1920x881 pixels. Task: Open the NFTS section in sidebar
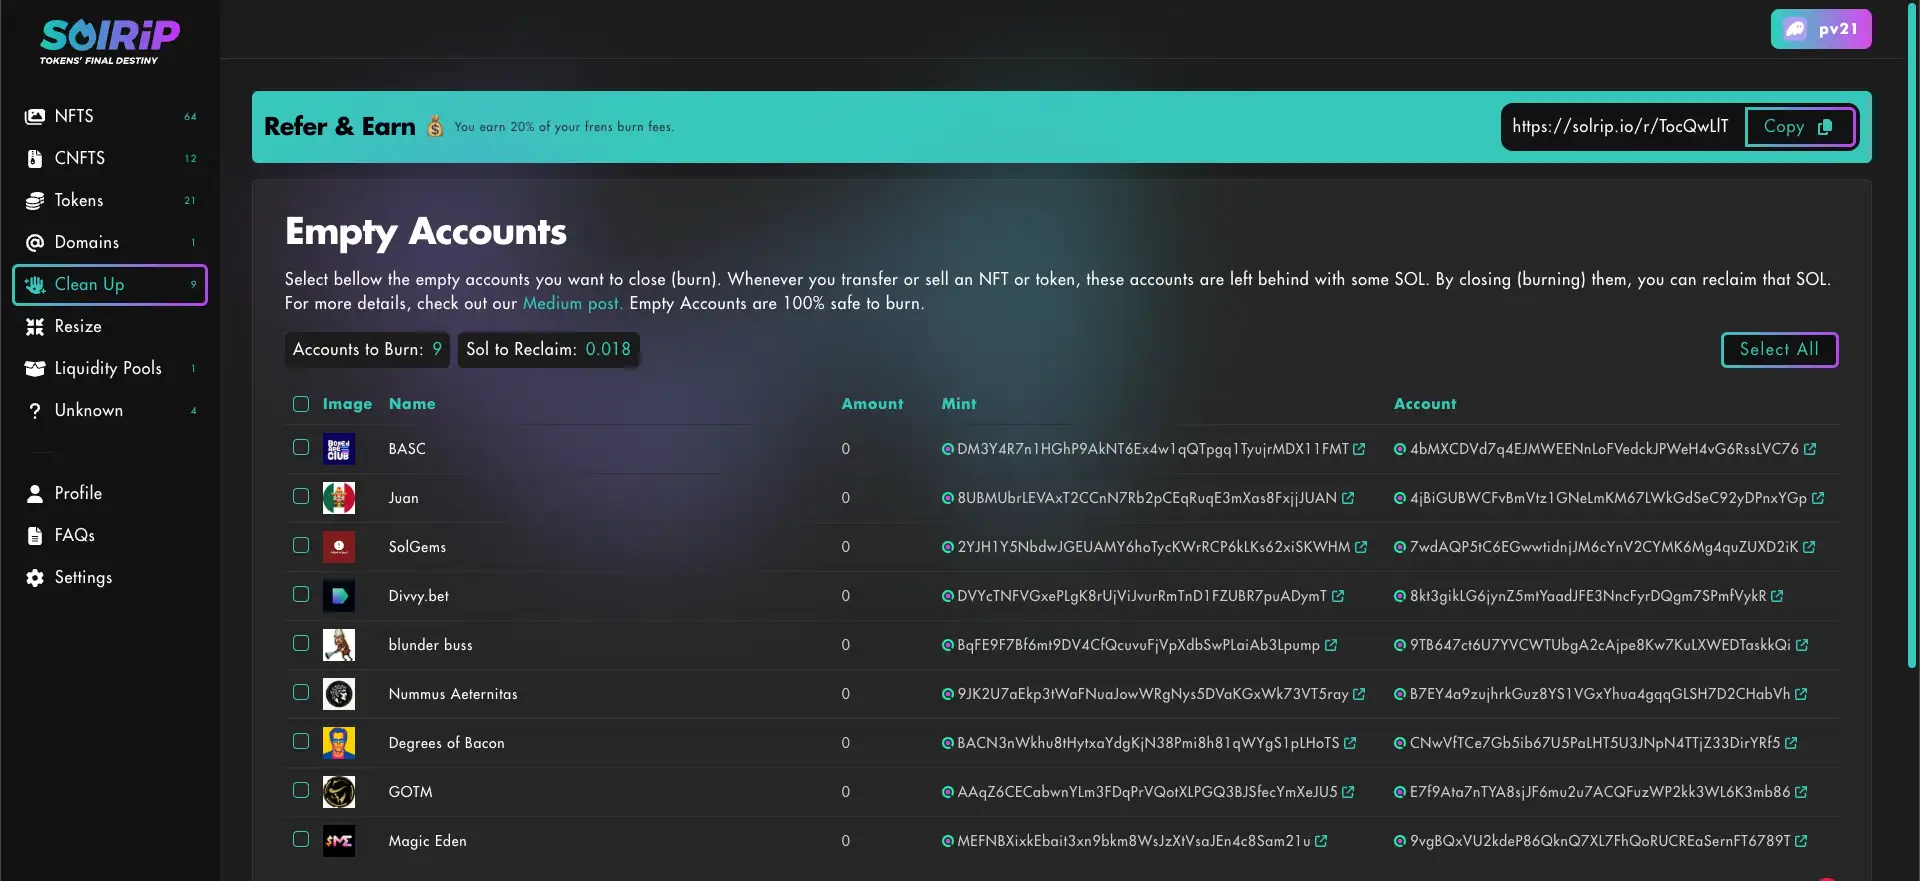coord(74,116)
